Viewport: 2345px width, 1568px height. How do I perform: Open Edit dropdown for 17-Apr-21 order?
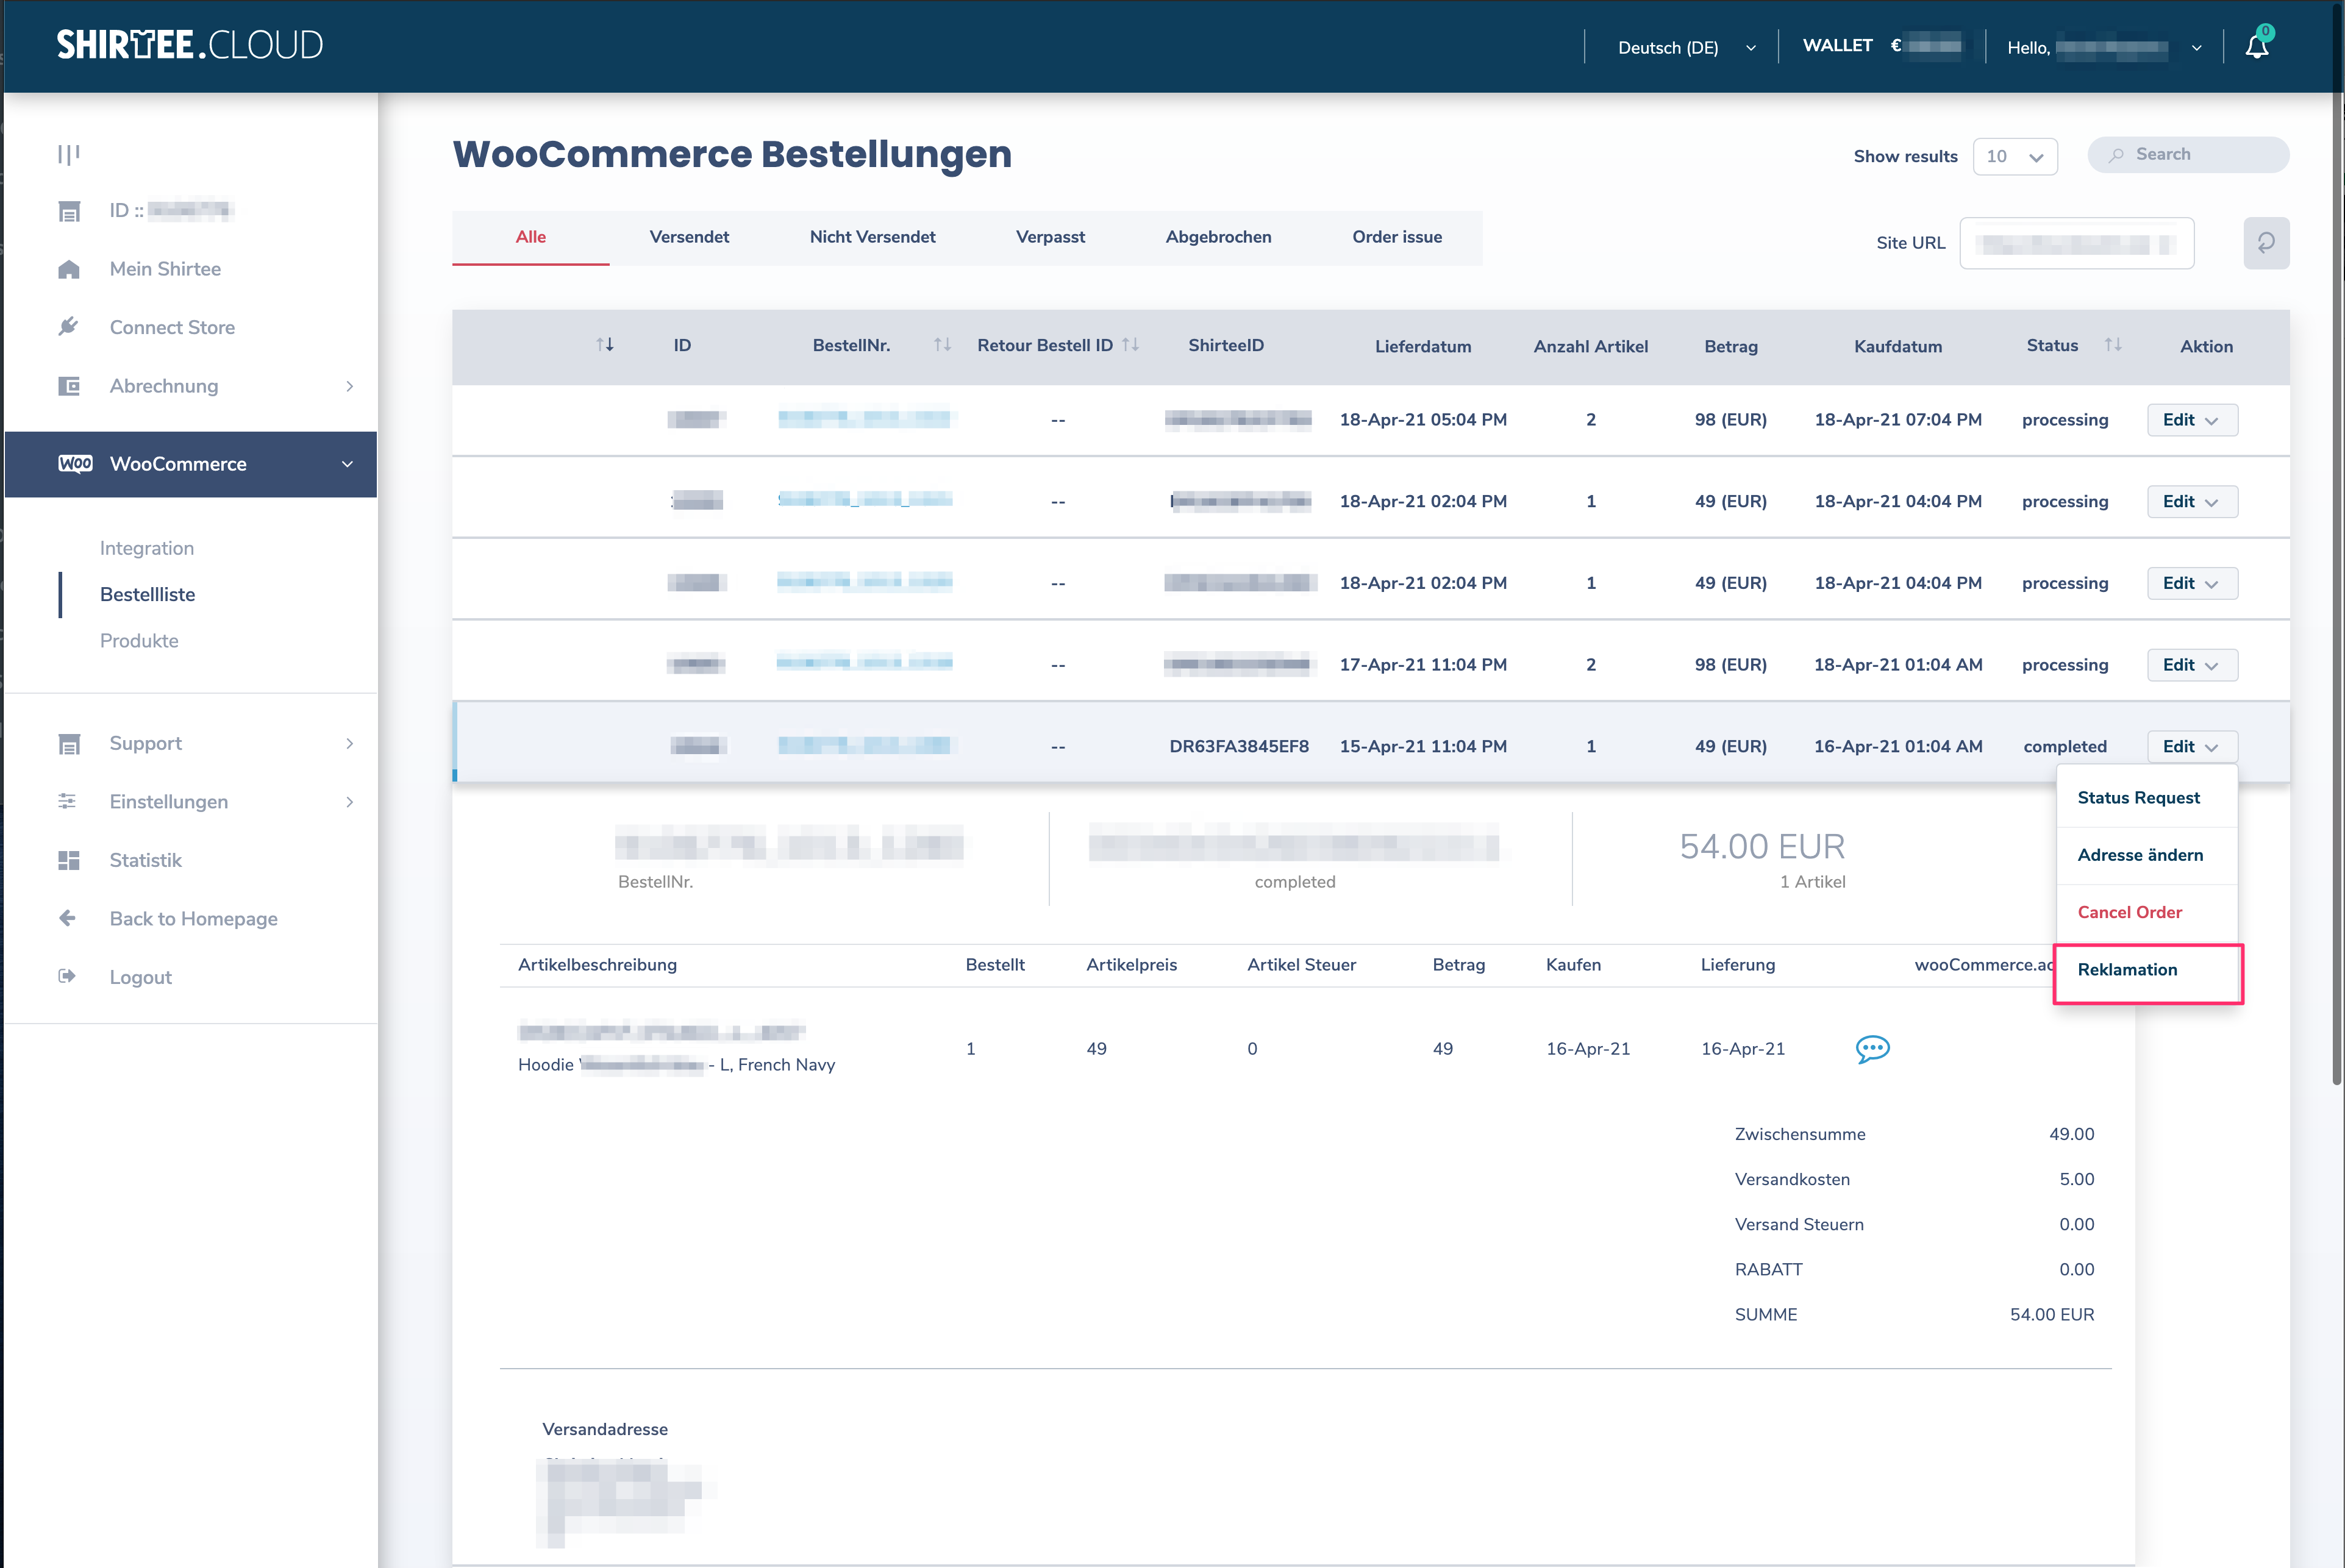coord(2191,665)
